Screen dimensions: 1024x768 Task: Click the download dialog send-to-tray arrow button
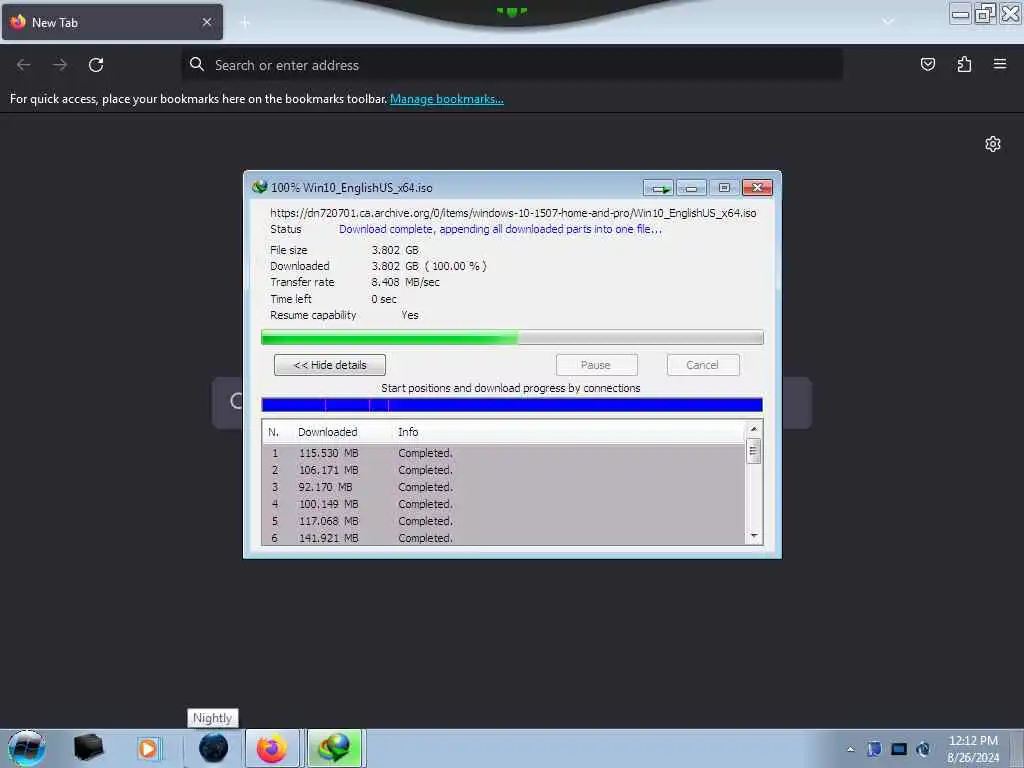[x=658, y=188]
